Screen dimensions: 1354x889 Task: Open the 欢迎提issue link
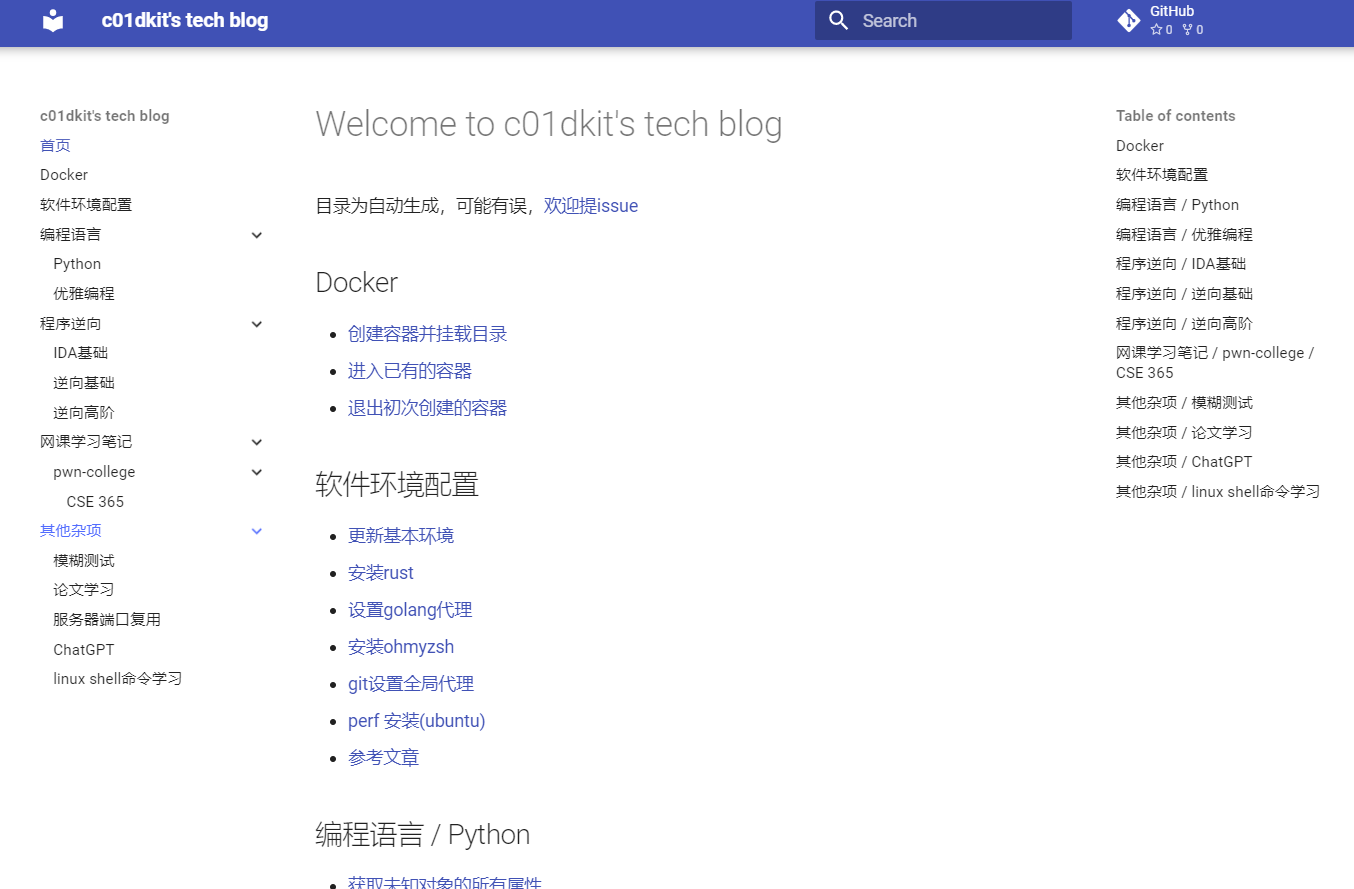coord(590,206)
